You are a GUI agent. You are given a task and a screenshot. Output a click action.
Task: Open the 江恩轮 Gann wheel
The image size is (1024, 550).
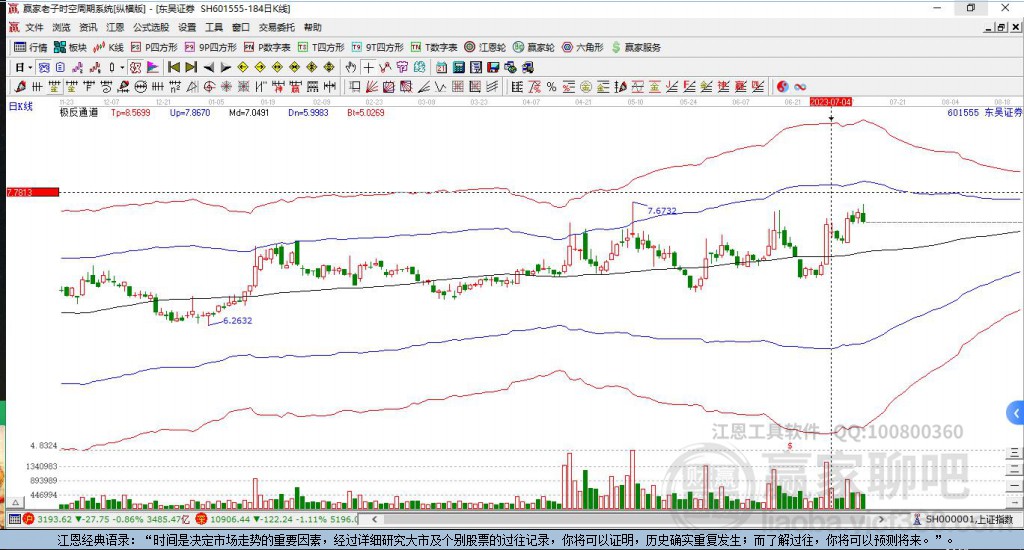tap(485, 47)
